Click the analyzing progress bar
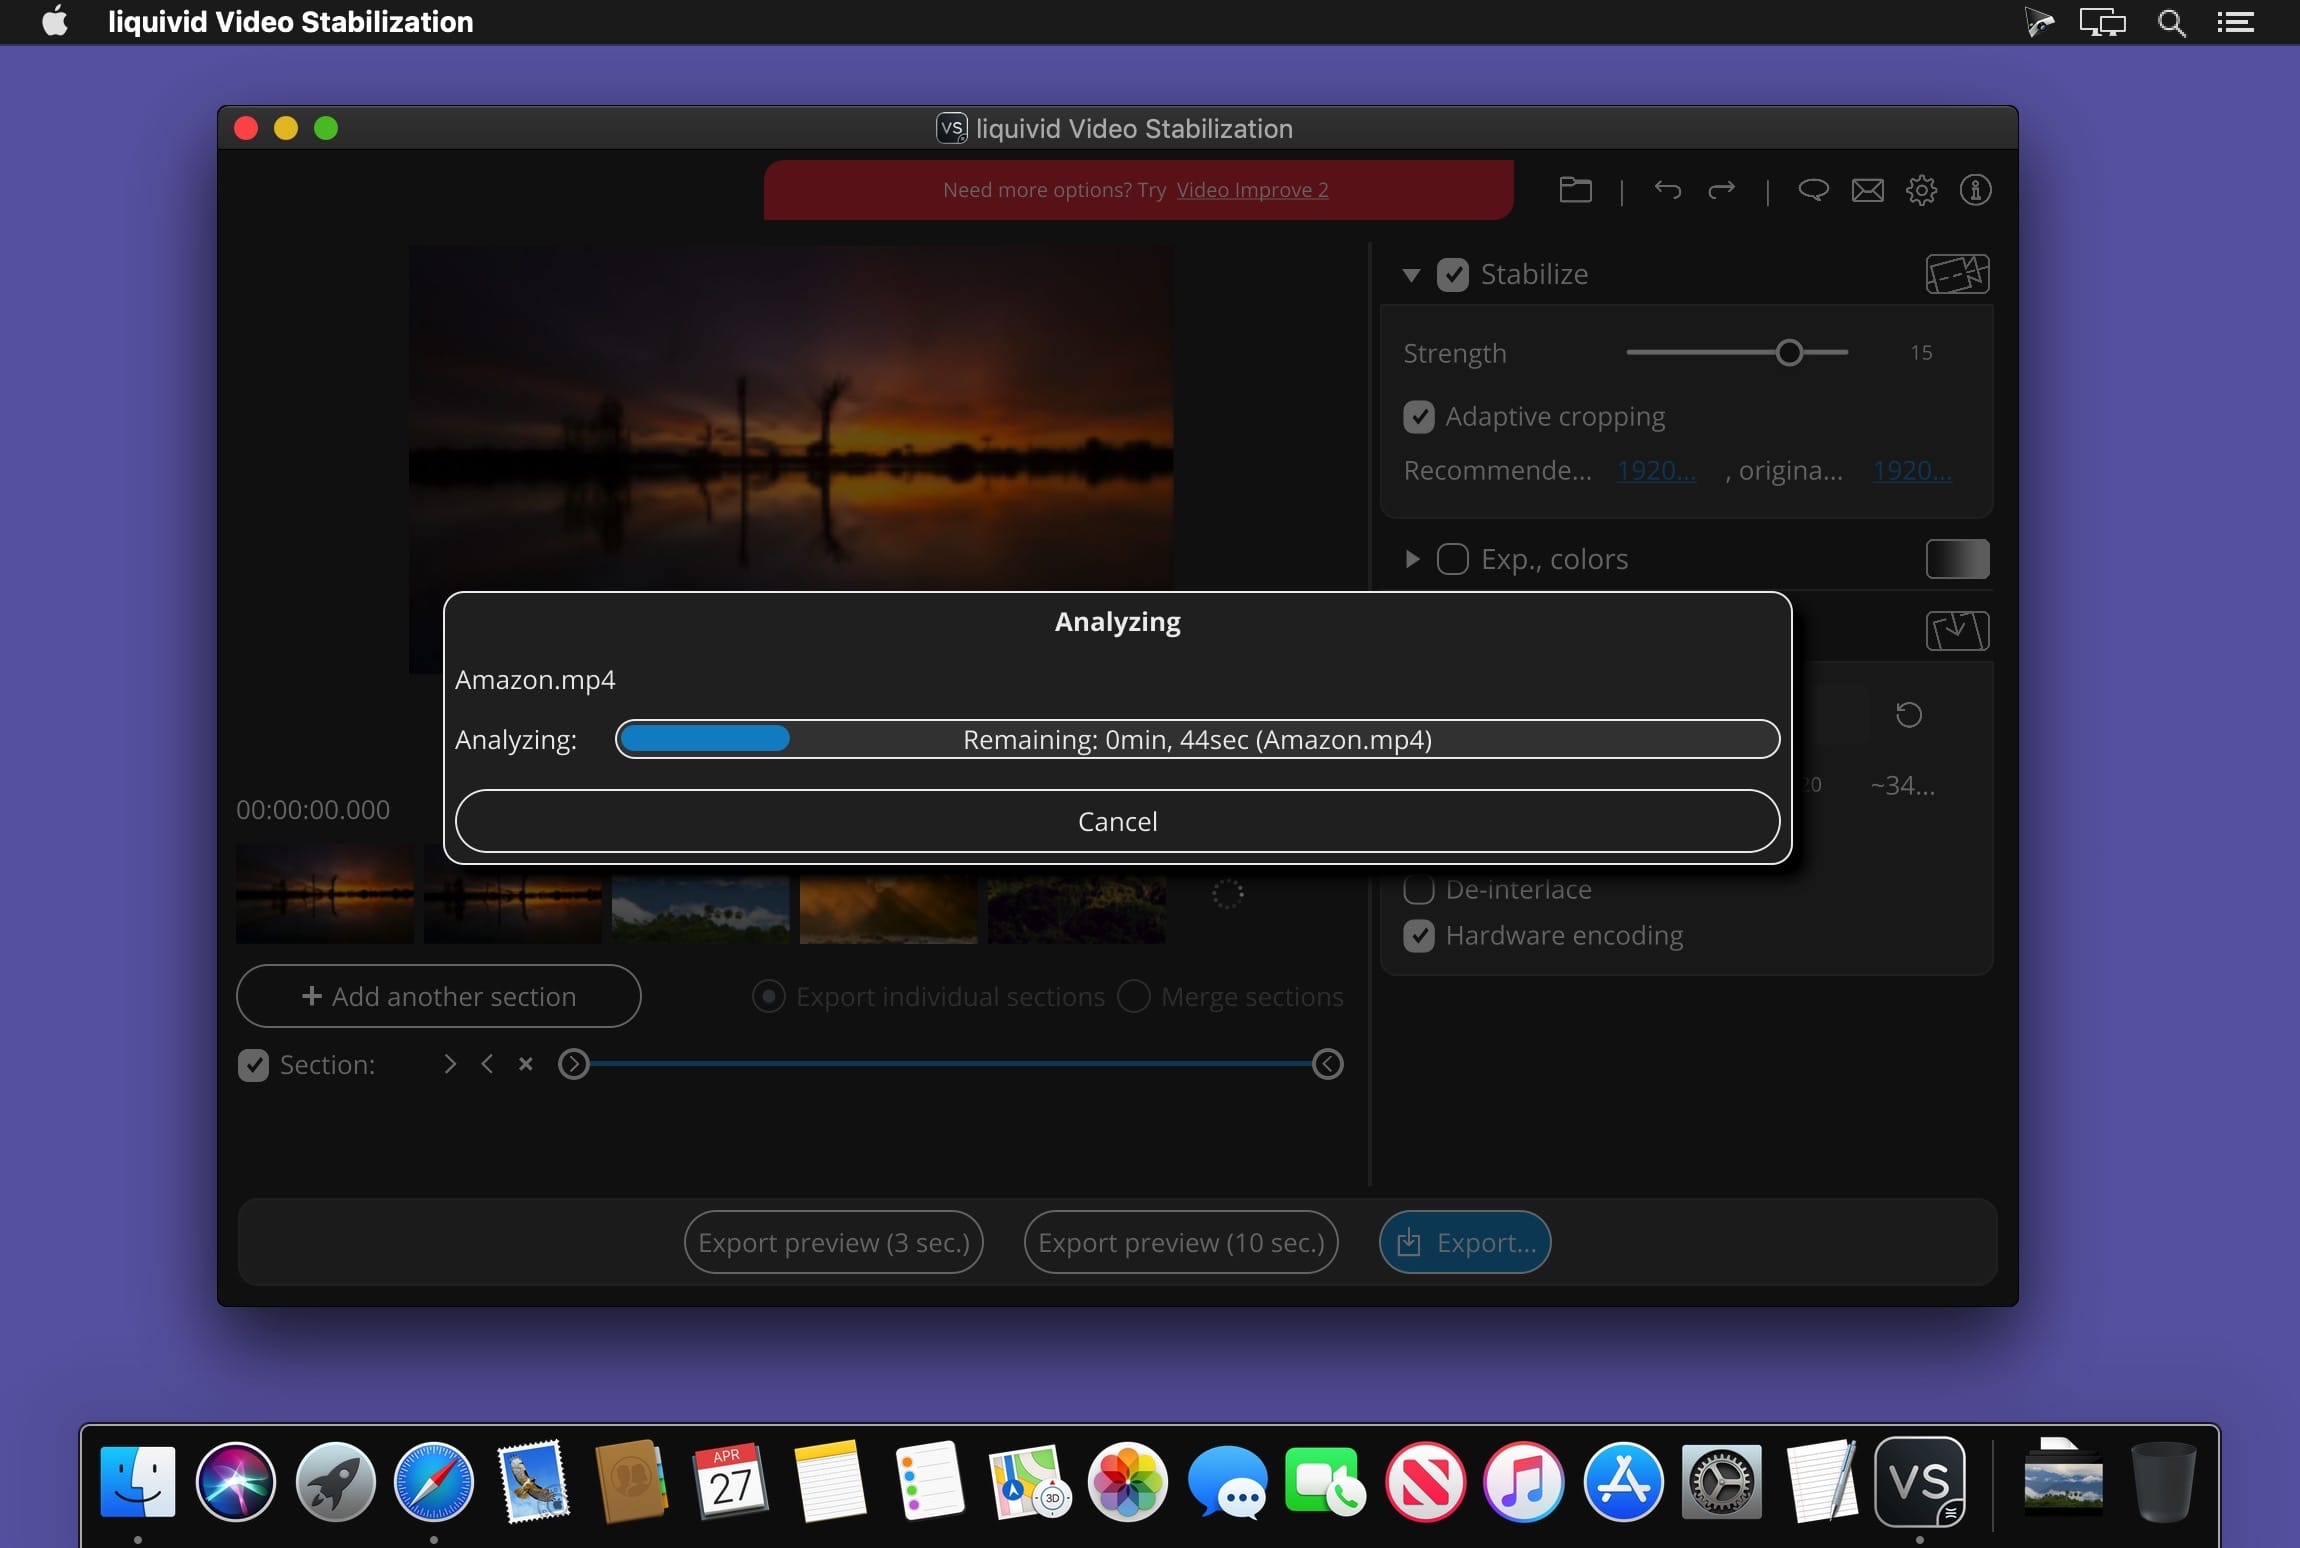 tap(1197, 739)
